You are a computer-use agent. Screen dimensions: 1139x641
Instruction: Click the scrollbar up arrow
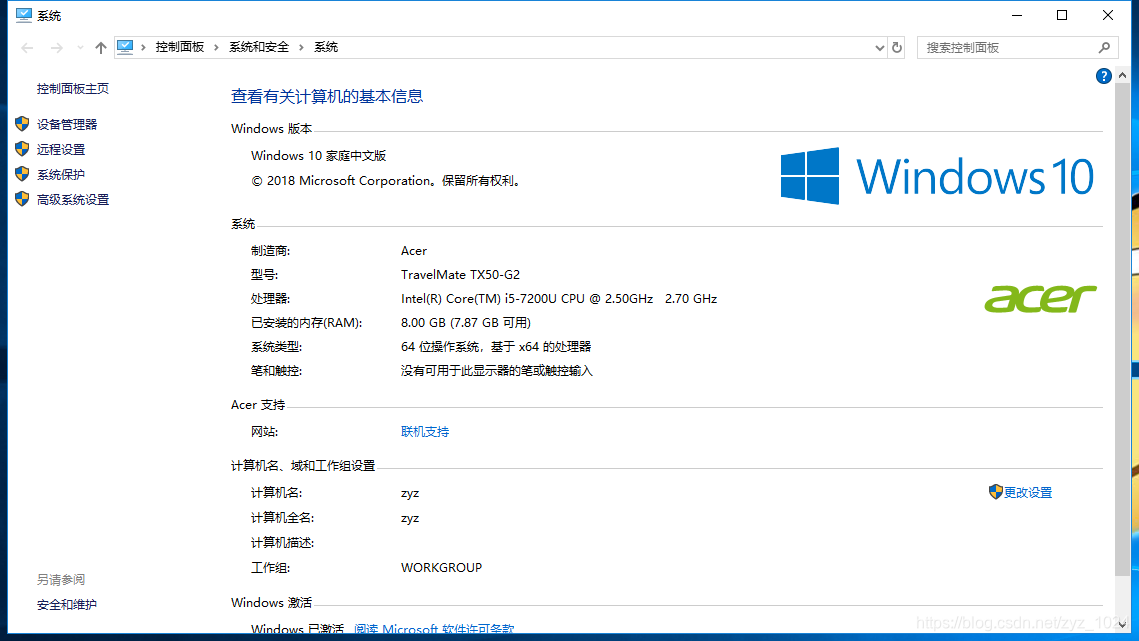[x=1122, y=75]
